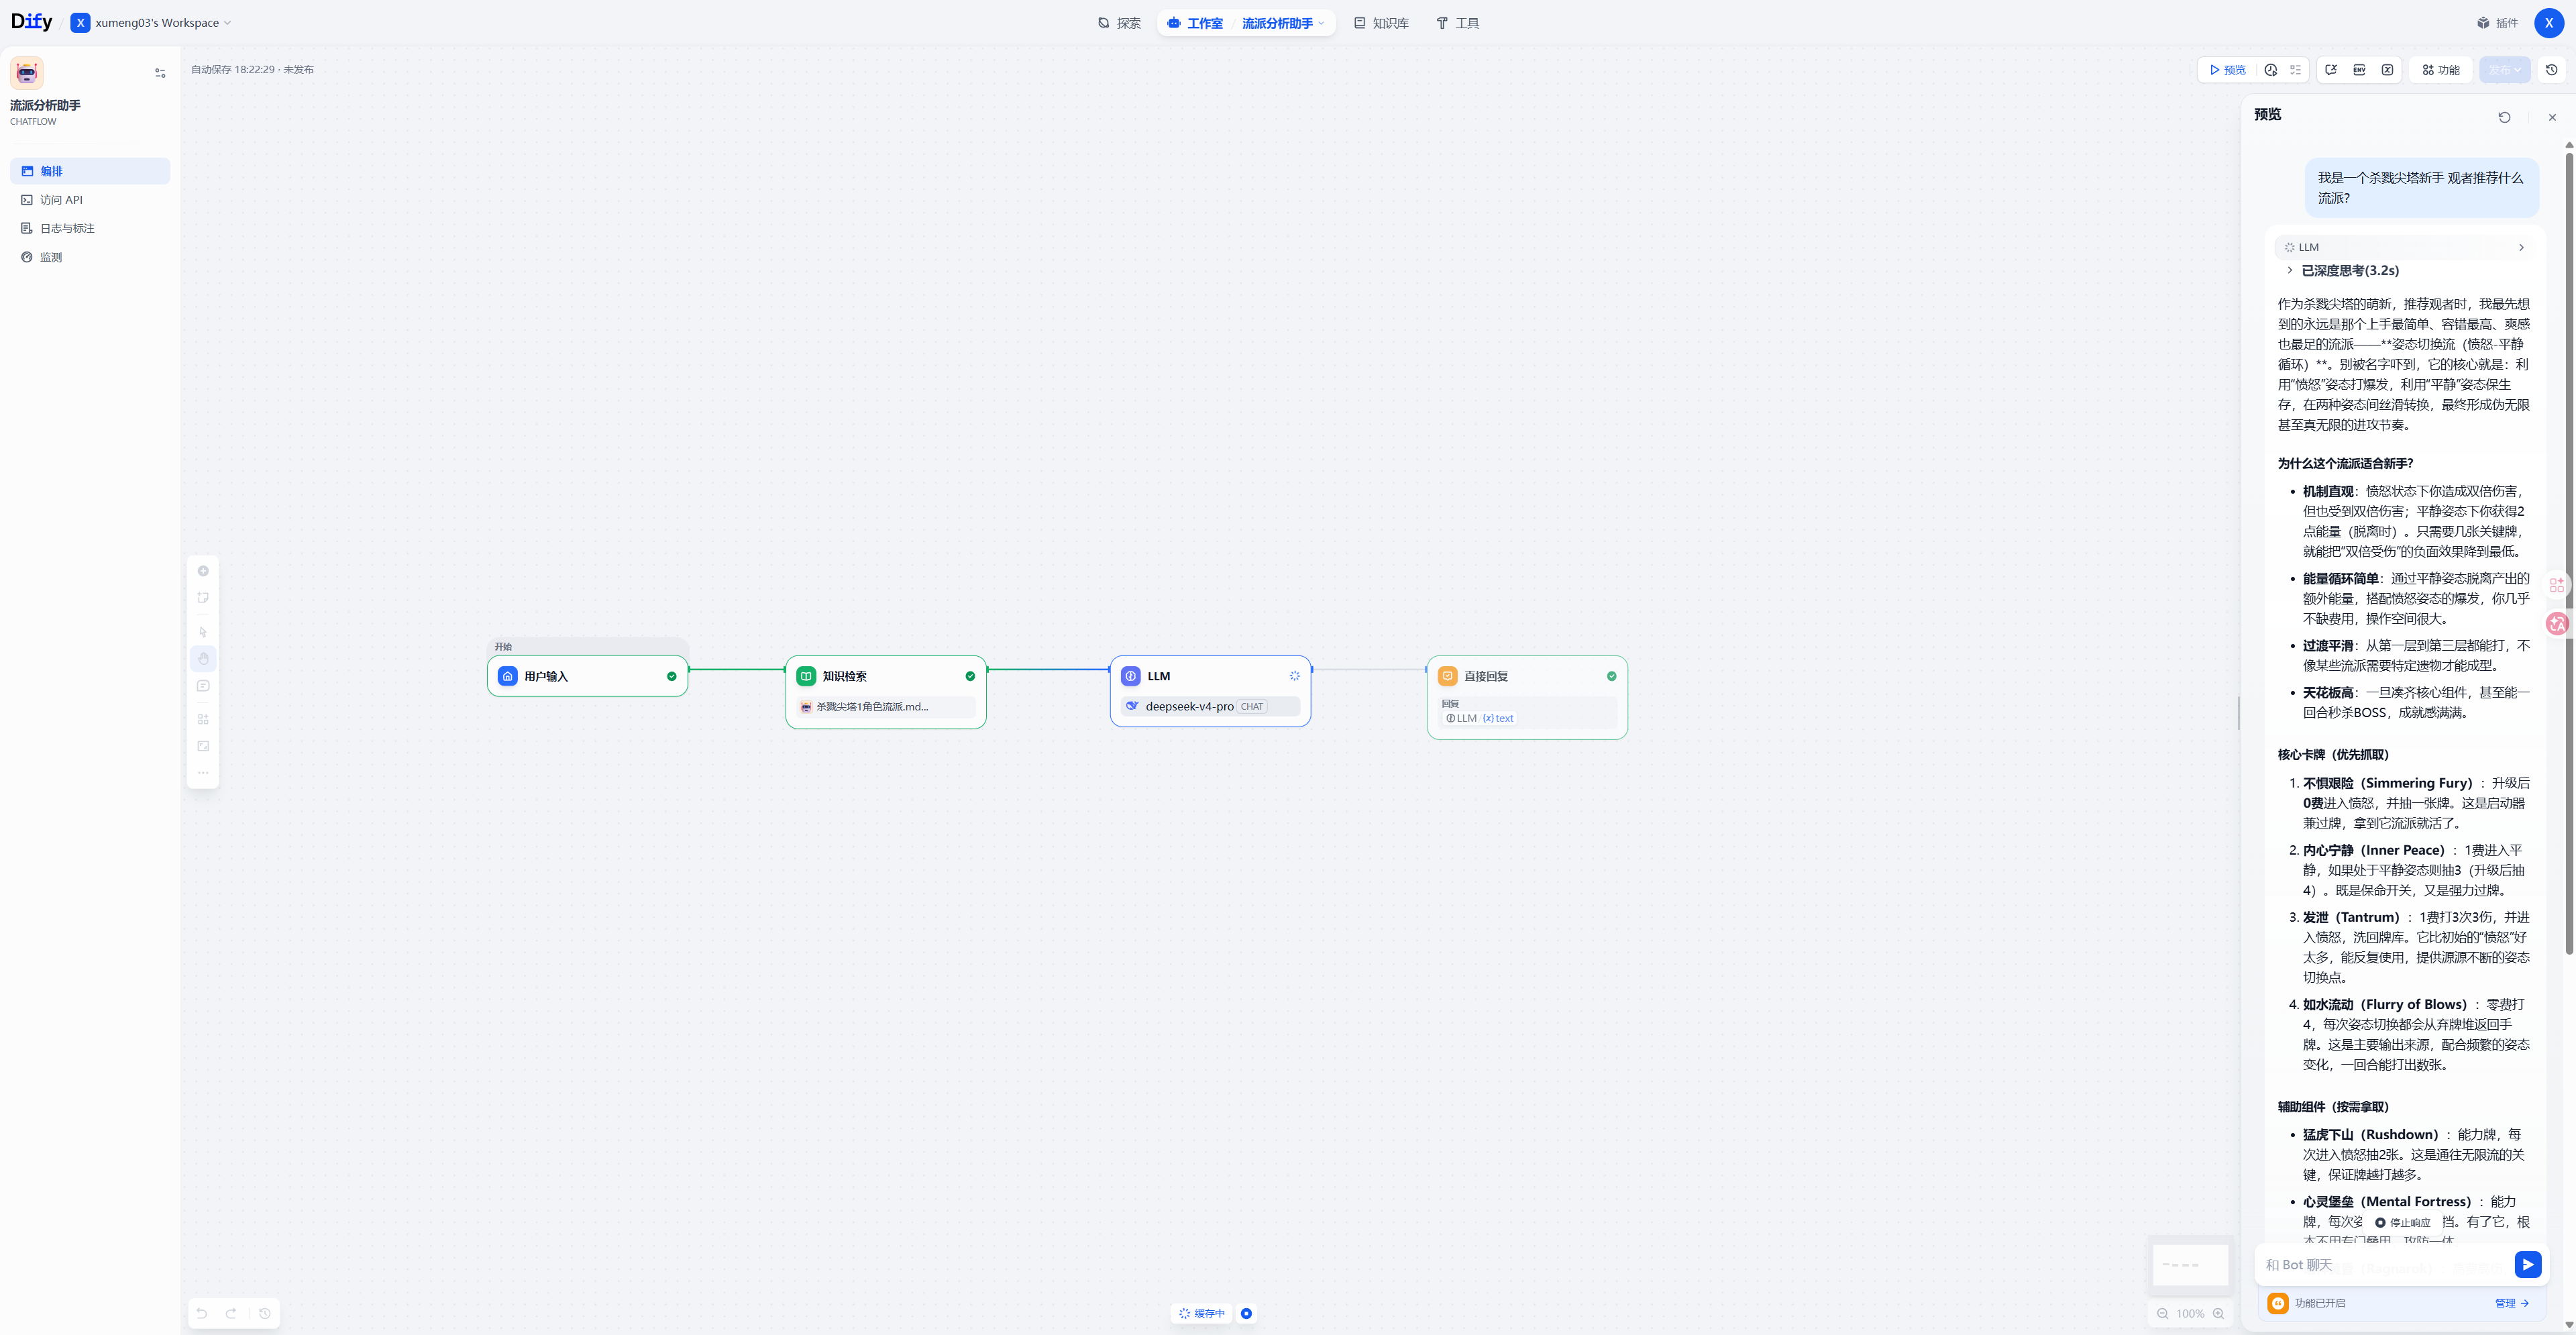Click the preview panel vertical scrollbar
2576x1335 pixels.
click(x=2568, y=553)
